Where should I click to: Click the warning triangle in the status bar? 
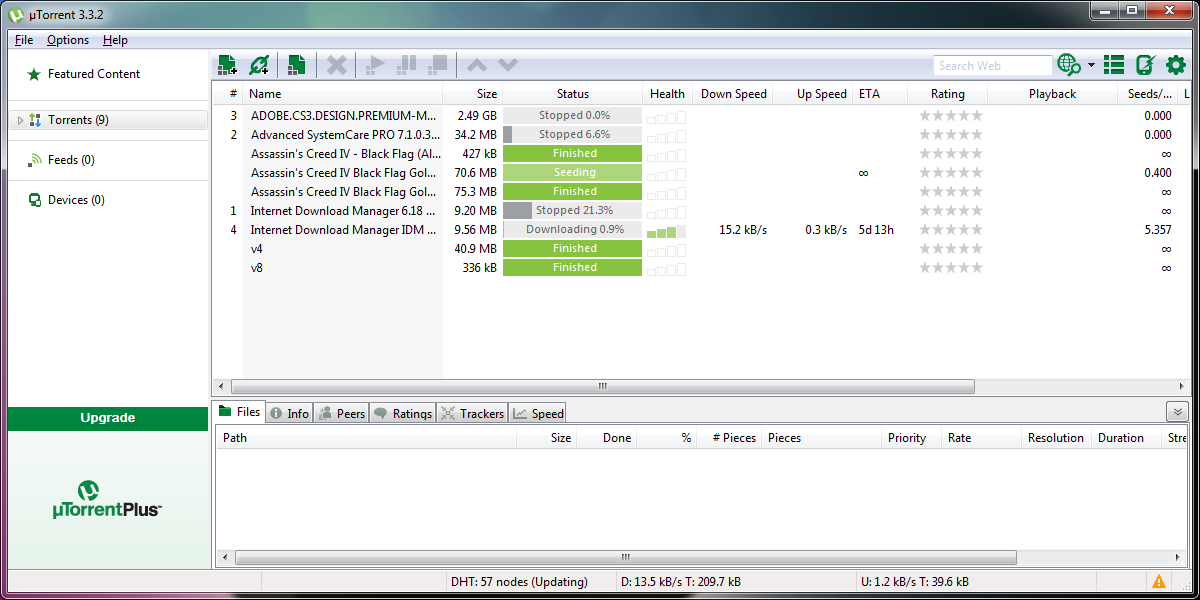coord(1159,581)
